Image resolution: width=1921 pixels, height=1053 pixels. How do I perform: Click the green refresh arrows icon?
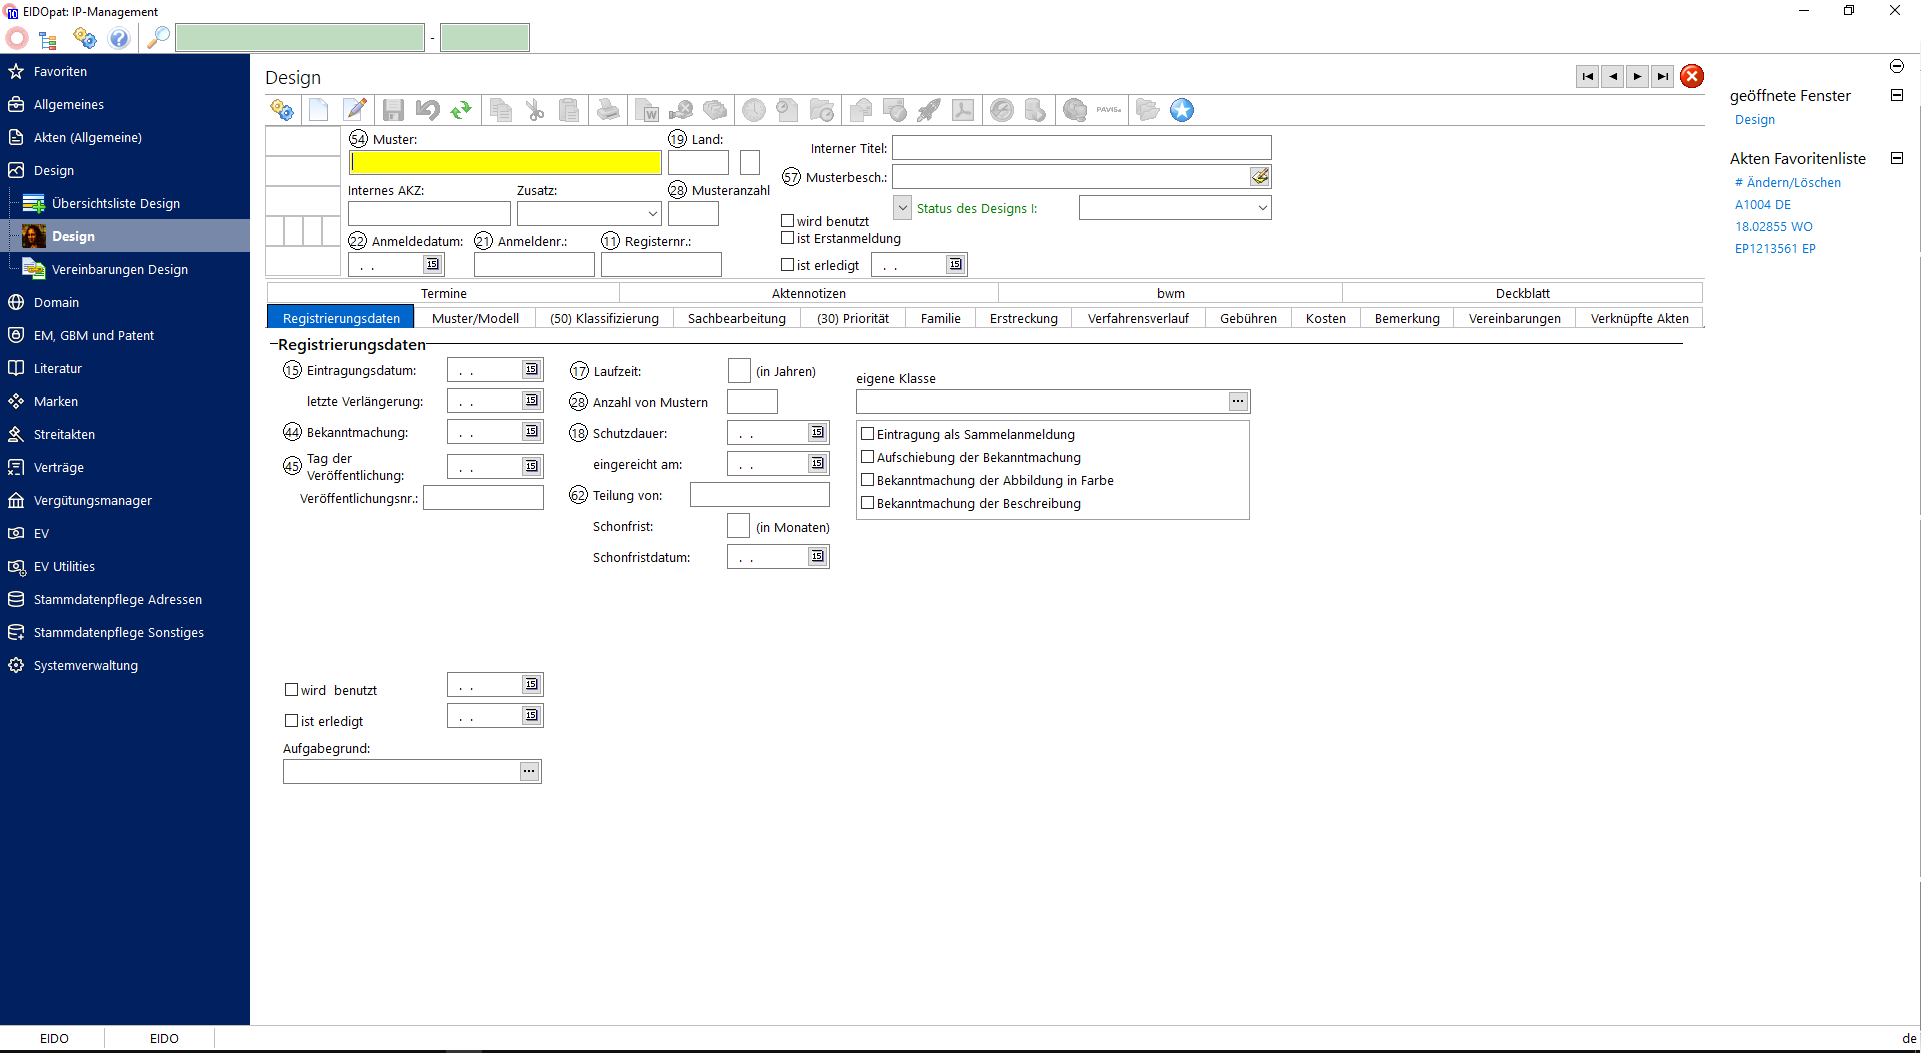point(461,110)
